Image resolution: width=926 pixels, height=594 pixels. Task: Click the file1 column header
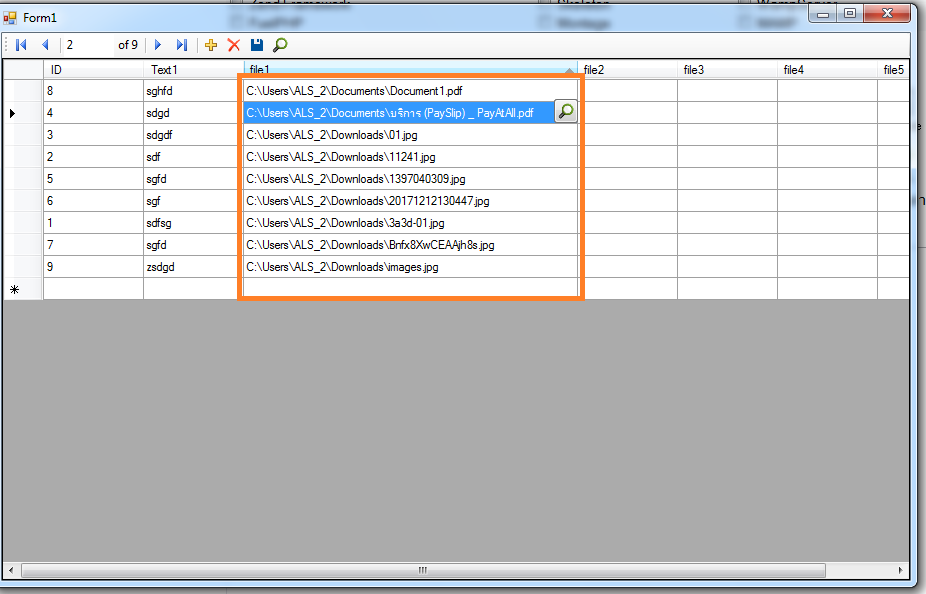click(x=410, y=70)
